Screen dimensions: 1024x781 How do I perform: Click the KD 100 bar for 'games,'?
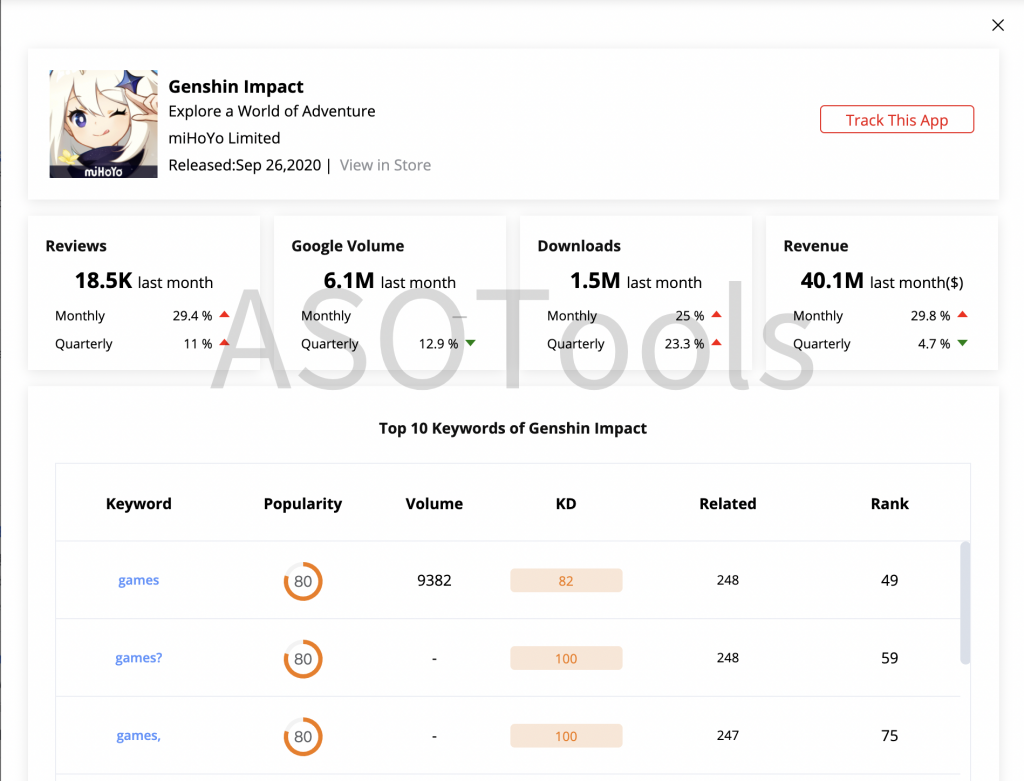[x=566, y=736]
